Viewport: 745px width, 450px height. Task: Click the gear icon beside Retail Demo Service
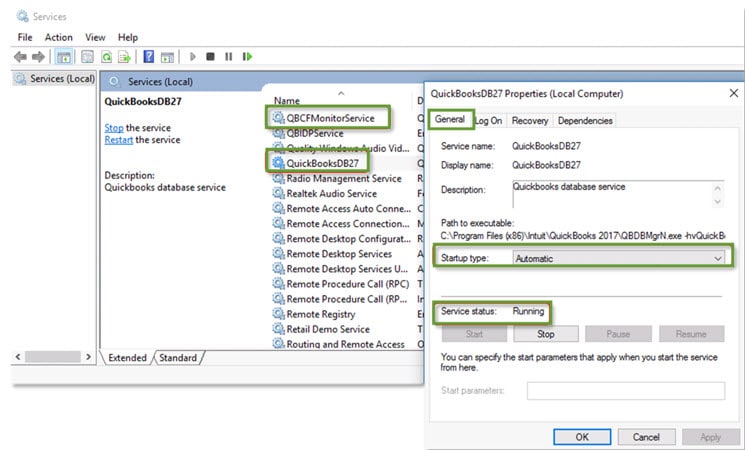pyautogui.click(x=278, y=329)
